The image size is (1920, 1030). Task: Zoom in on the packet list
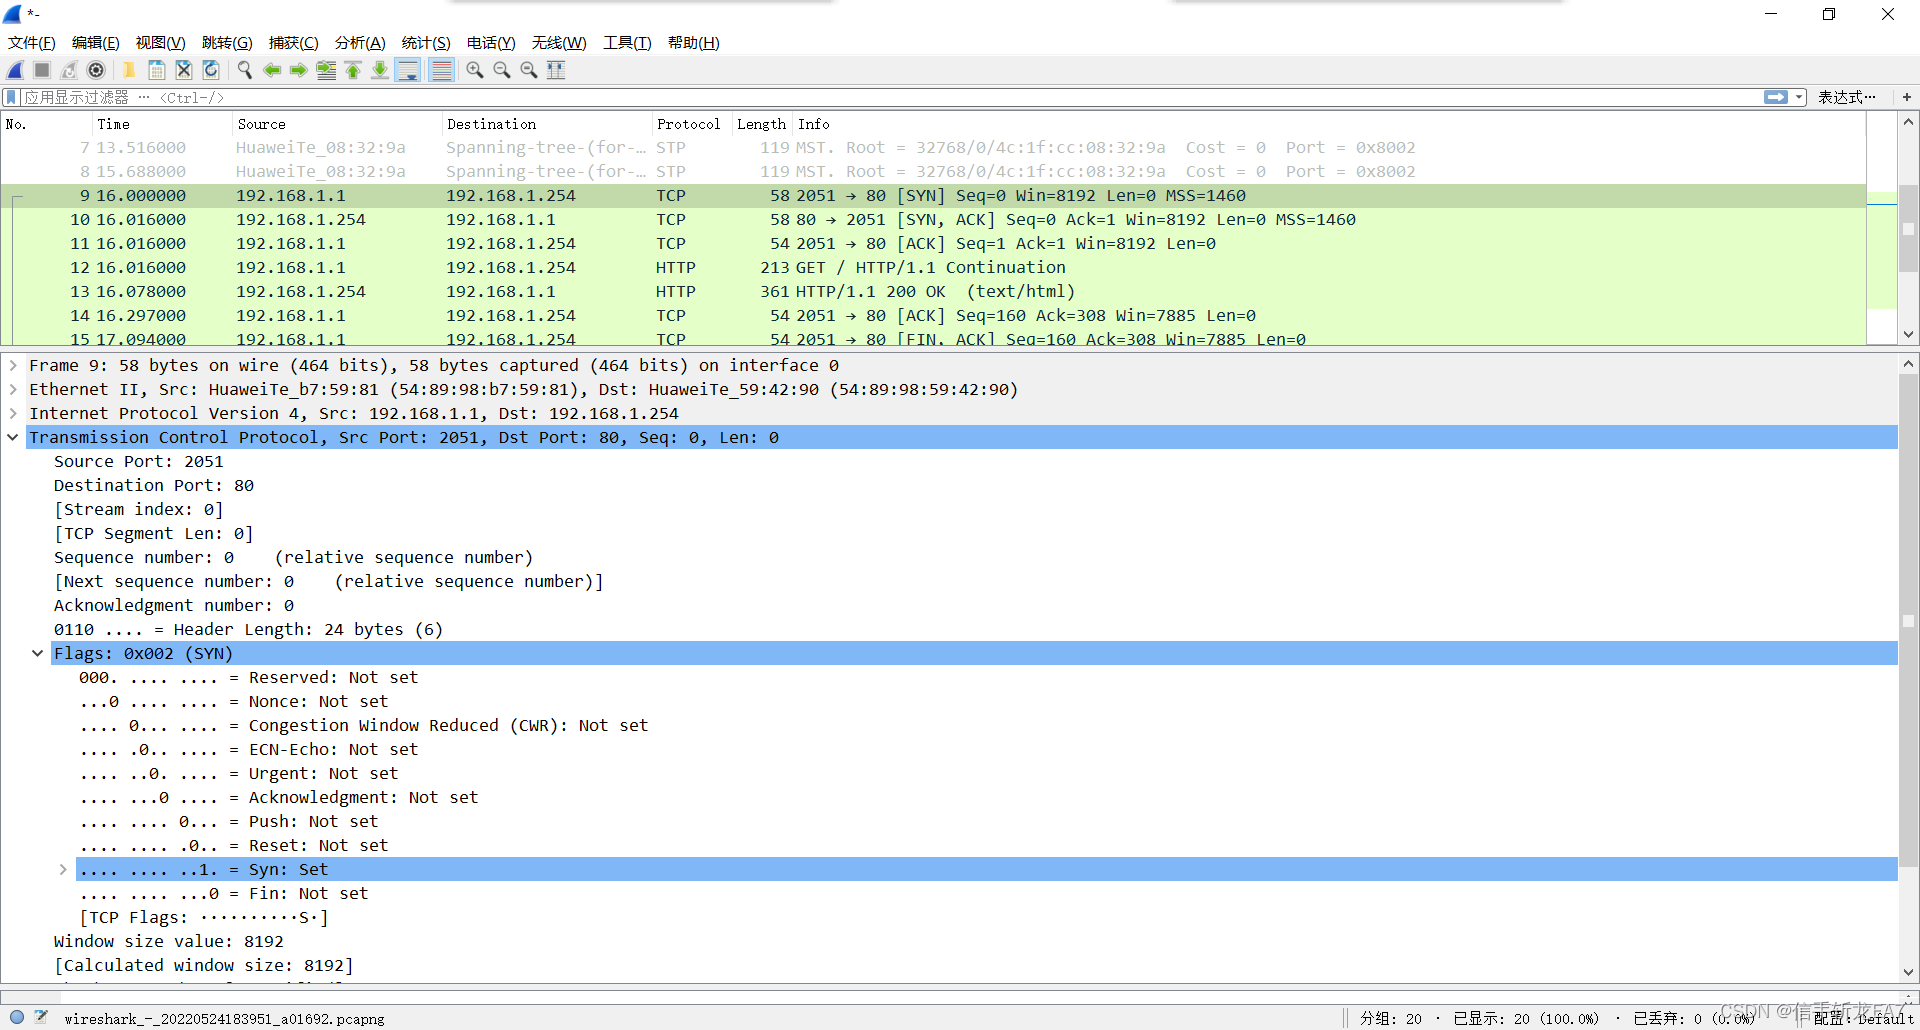pos(474,70)
